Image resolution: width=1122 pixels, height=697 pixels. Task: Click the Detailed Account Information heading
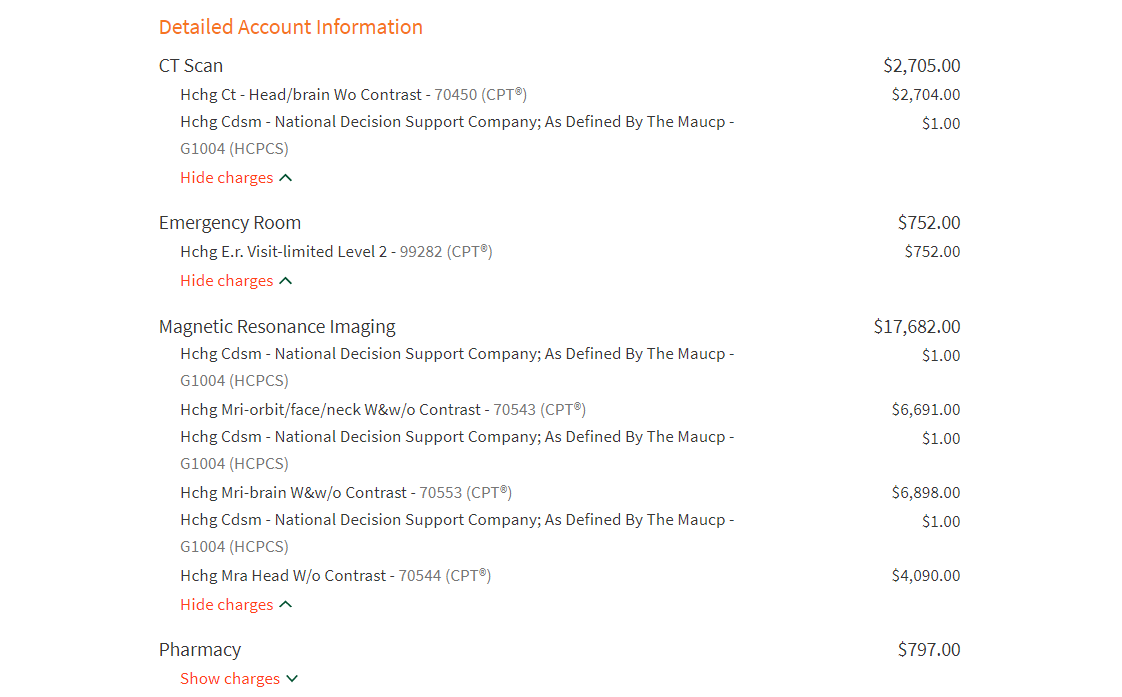pos(290,27)
